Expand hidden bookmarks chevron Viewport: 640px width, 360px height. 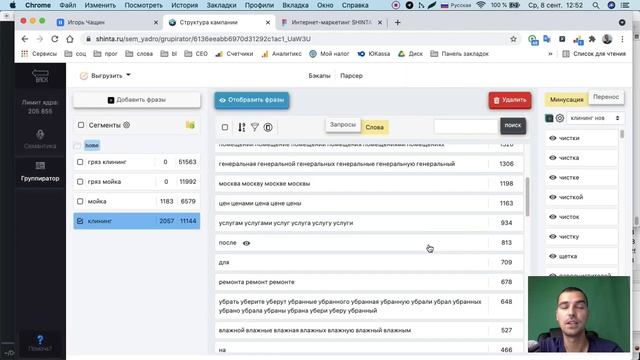click(550, 53)
